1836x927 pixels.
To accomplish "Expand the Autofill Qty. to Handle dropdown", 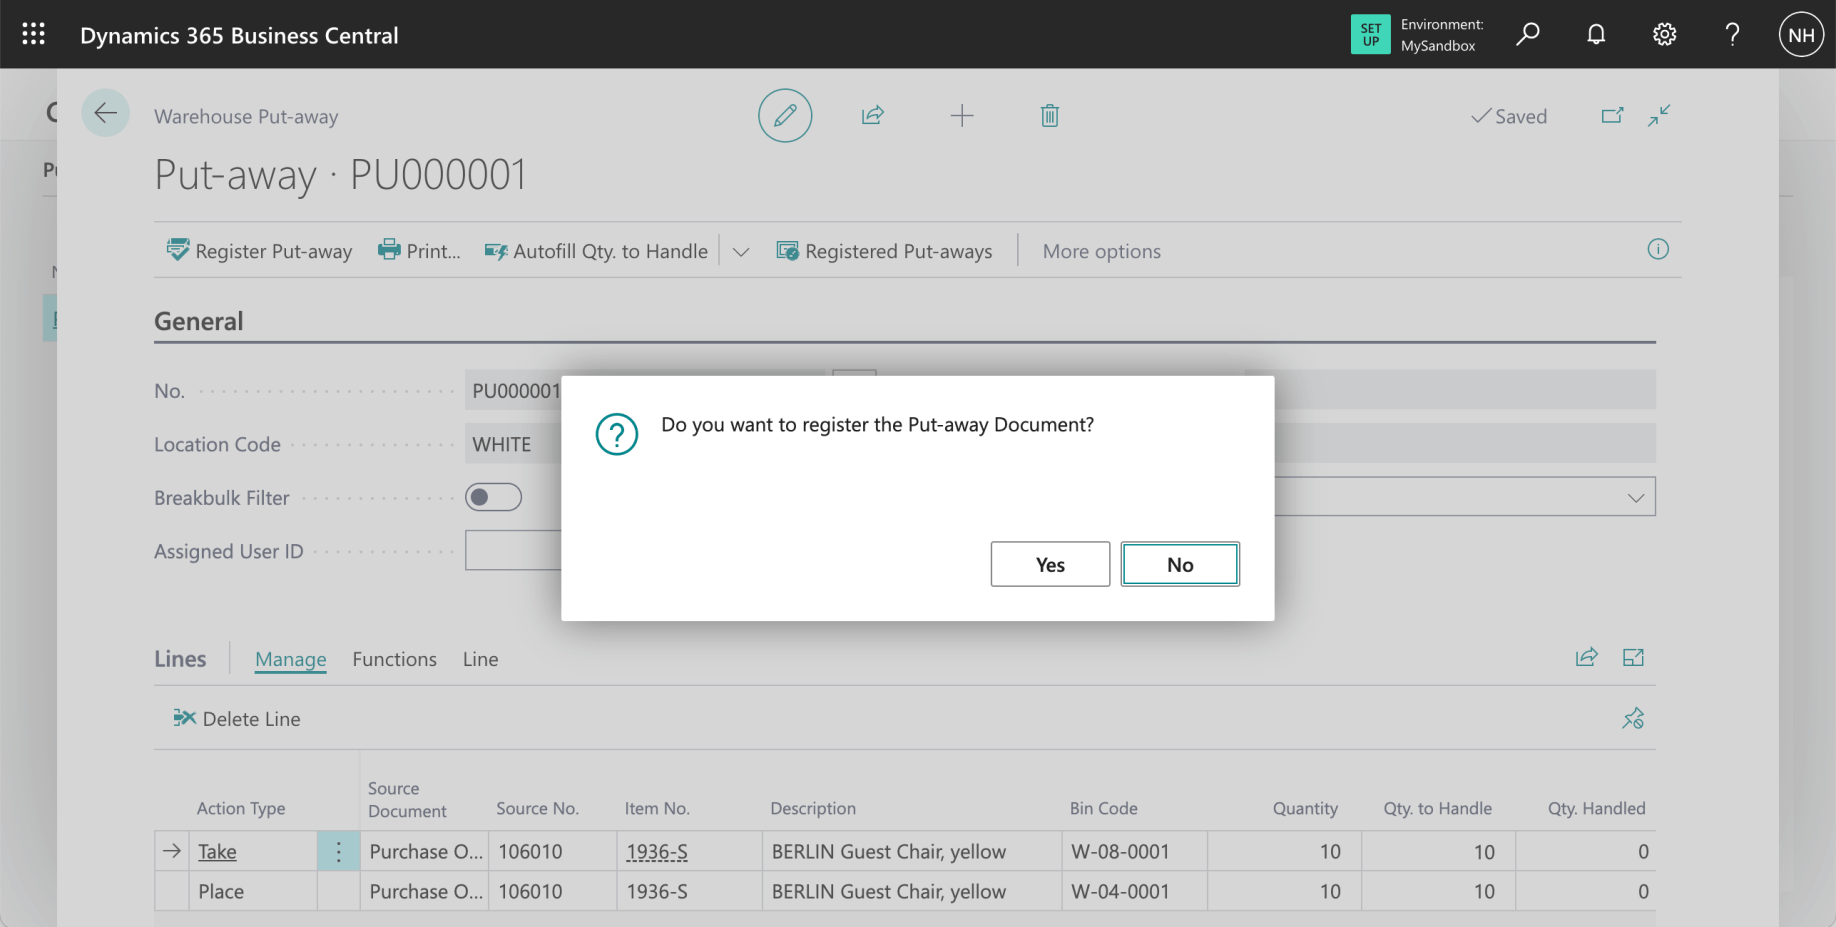I will (x=740, y=251).
